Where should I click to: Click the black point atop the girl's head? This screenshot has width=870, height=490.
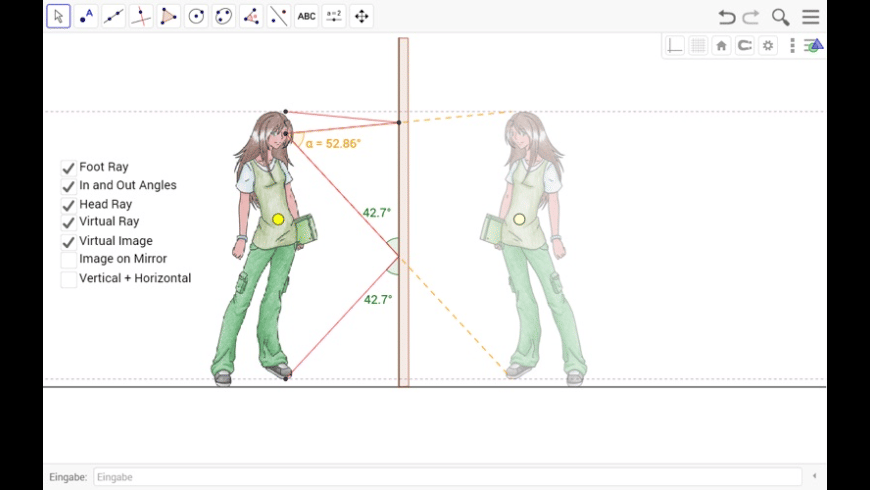pyautogui.click(x=286, y=112)
